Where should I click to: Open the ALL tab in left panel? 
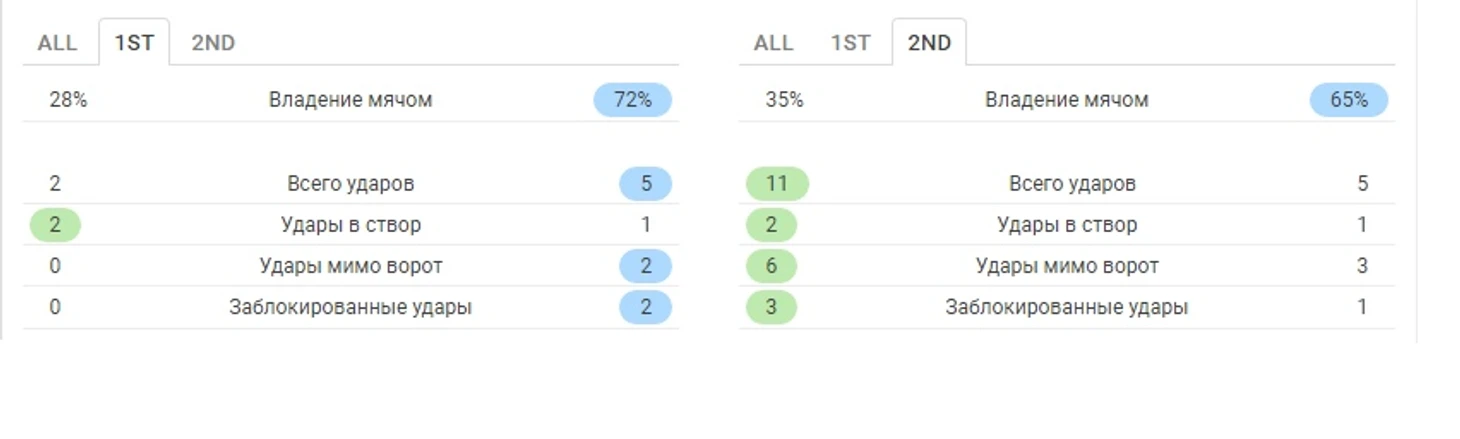pos(58,43)
